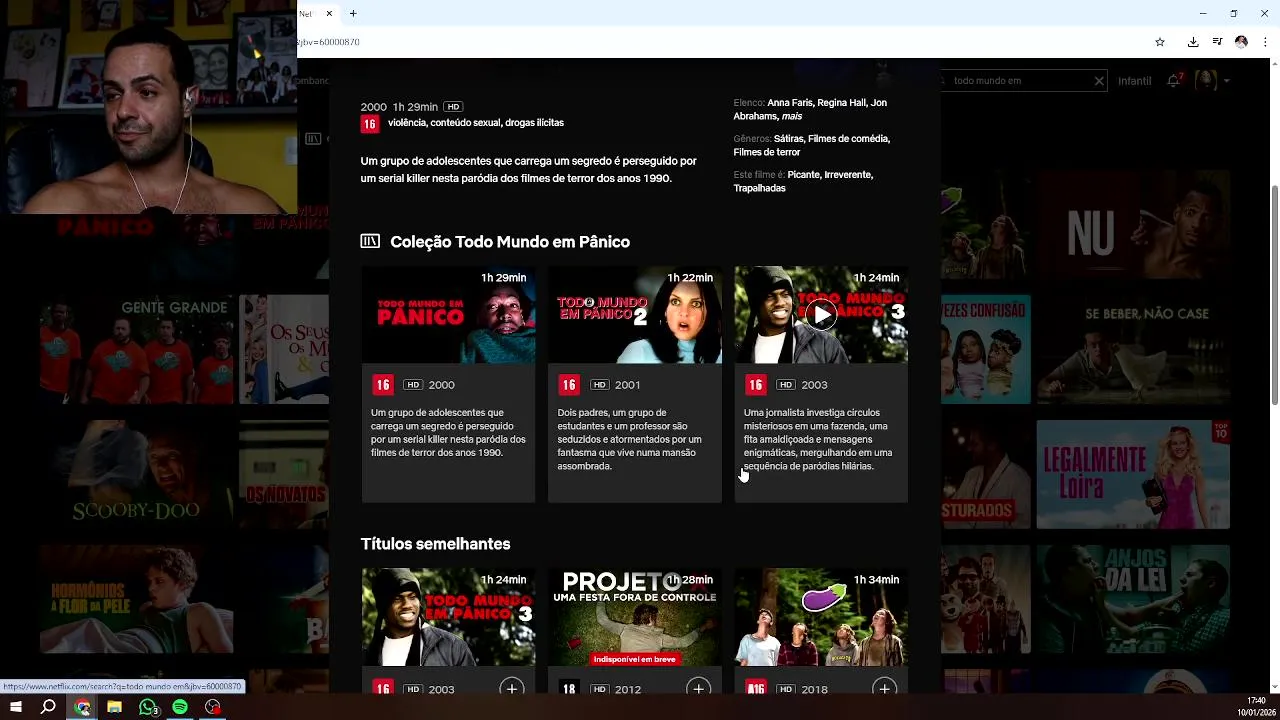Open a new browser tab
Viewport: 1280px width, 720px height.
[x=353, y=14]
